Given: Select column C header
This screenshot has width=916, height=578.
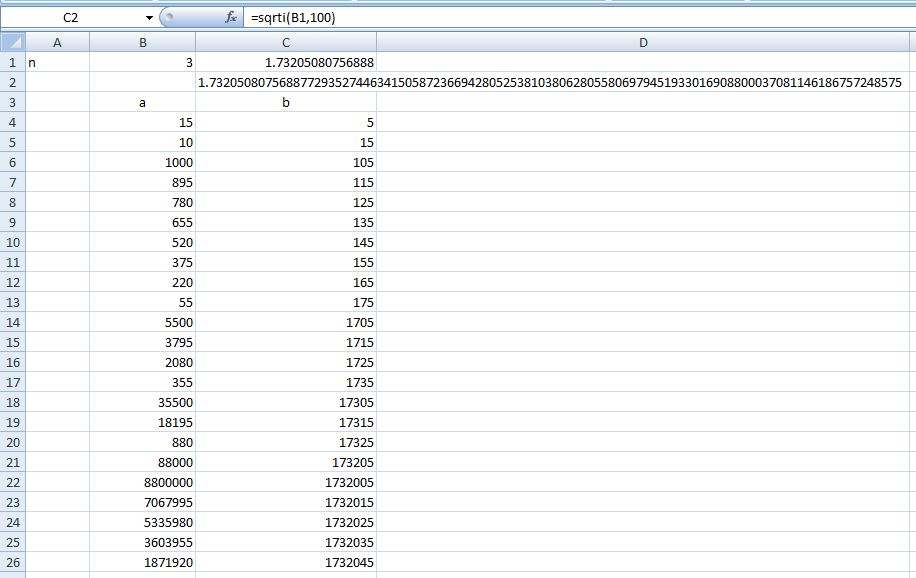Looking at the screenshot, I should tap(286, 42).
